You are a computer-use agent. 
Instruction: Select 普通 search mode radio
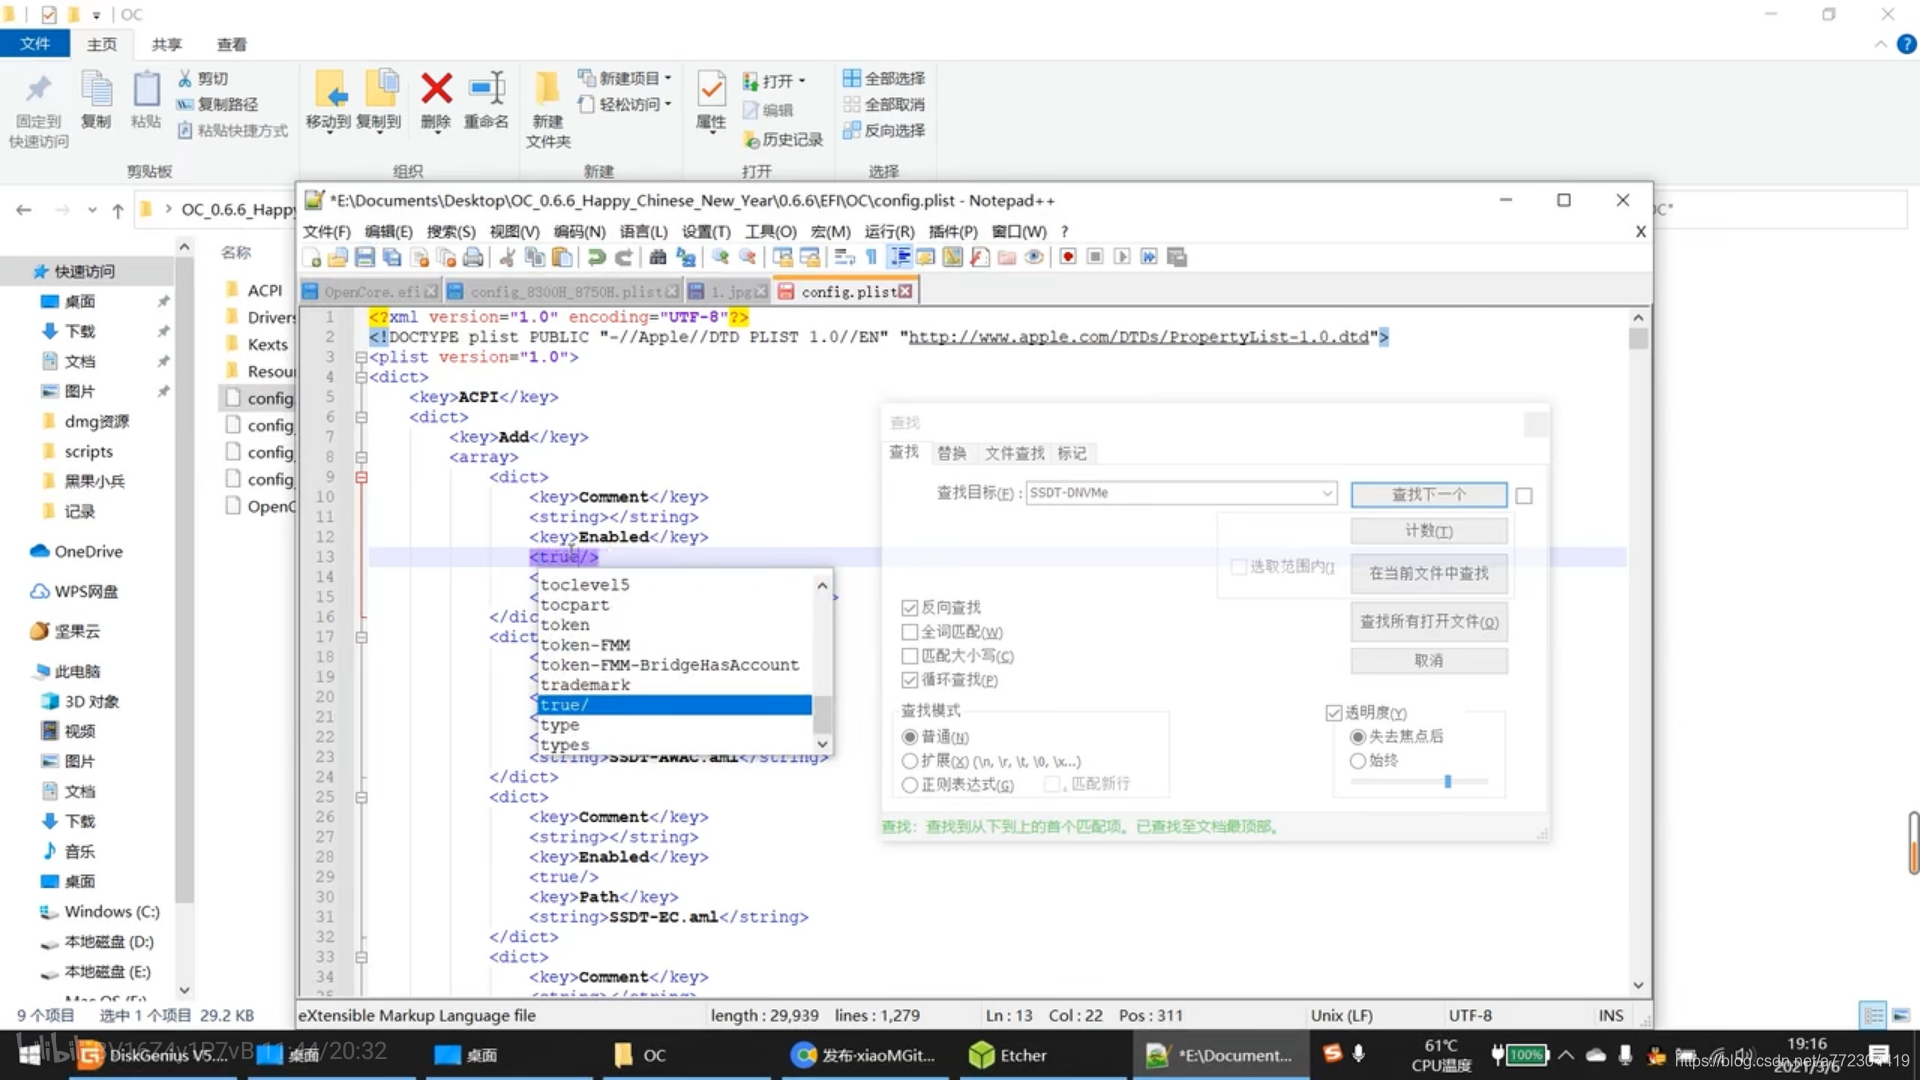click(909, 737)
